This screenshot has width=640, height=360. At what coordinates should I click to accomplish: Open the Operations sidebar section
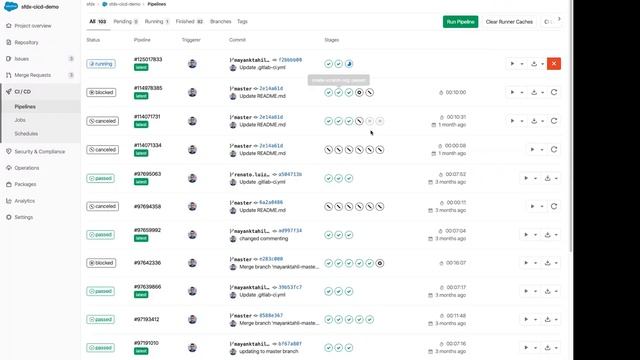pos(27,168)
